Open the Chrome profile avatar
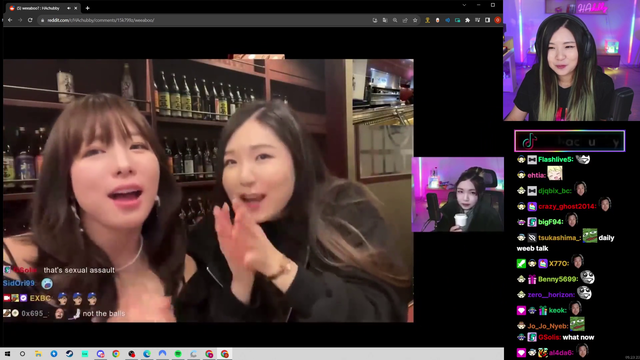The image size is (640, 360). (498, 20)
